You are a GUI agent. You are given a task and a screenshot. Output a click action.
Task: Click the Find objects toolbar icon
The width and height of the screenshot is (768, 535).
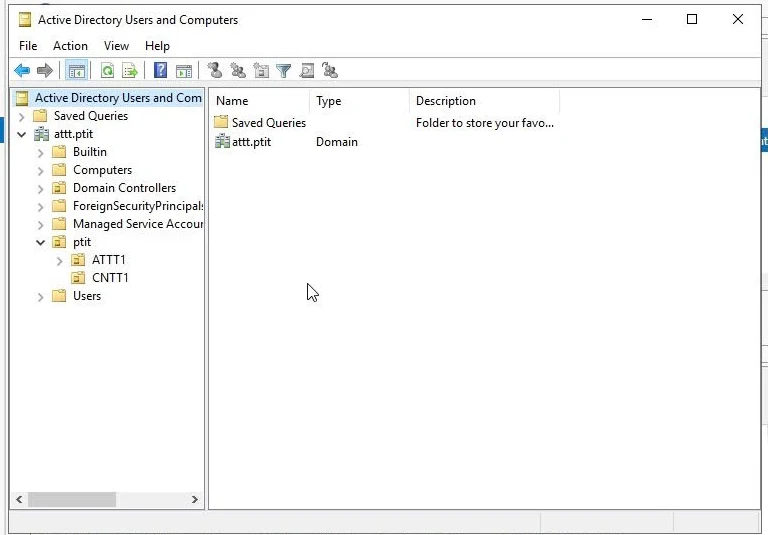tap(307, 71)
